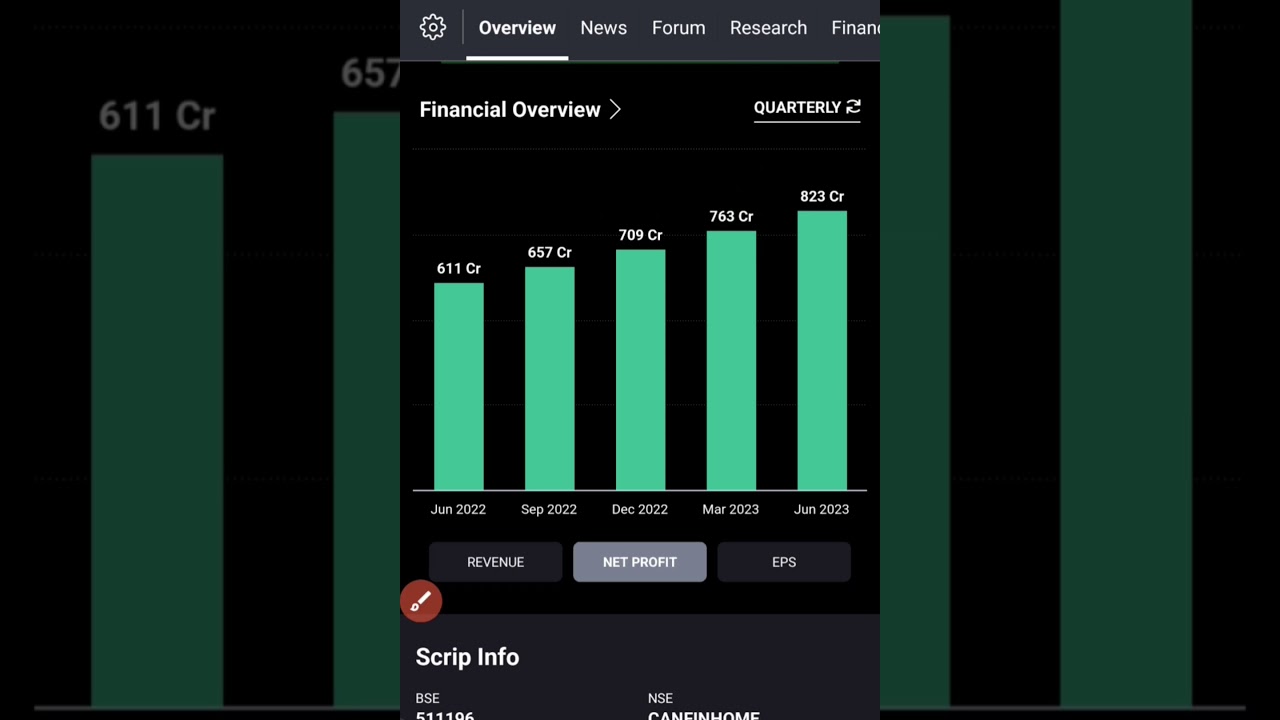The width and height of the screenshot is (1280, 720).
Task: Click the 611 Cr value label
Action: click(459, 268)
